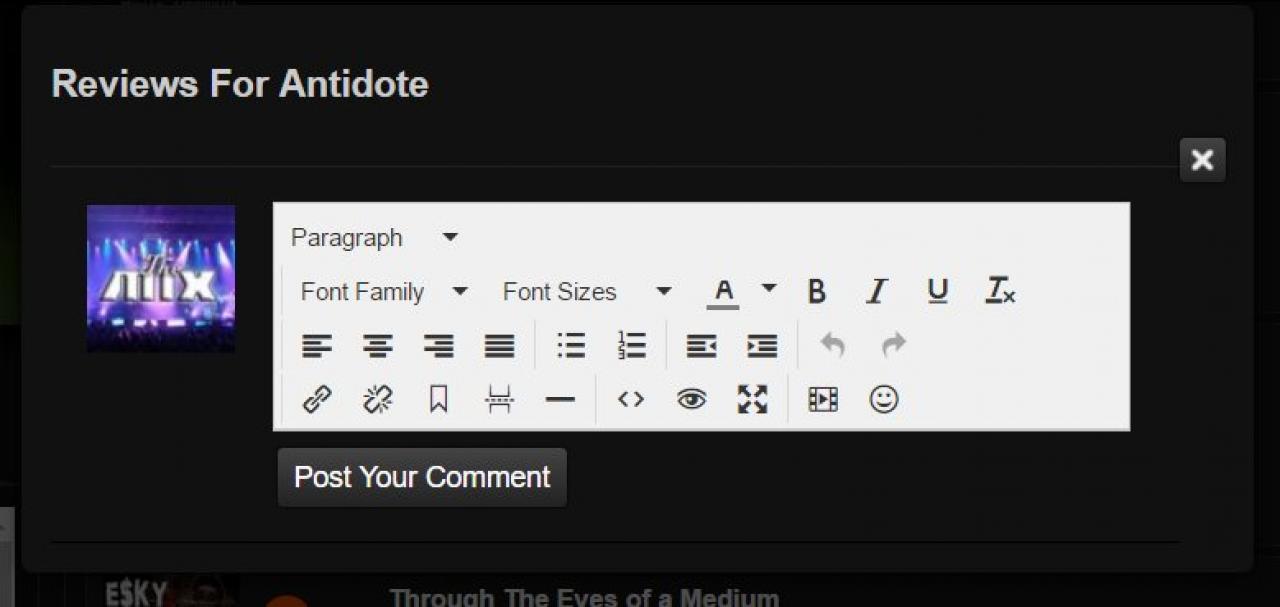1280x607 pixels.
Task: Open the Paragraph format dropdown
Action: (x=374, y=238)
